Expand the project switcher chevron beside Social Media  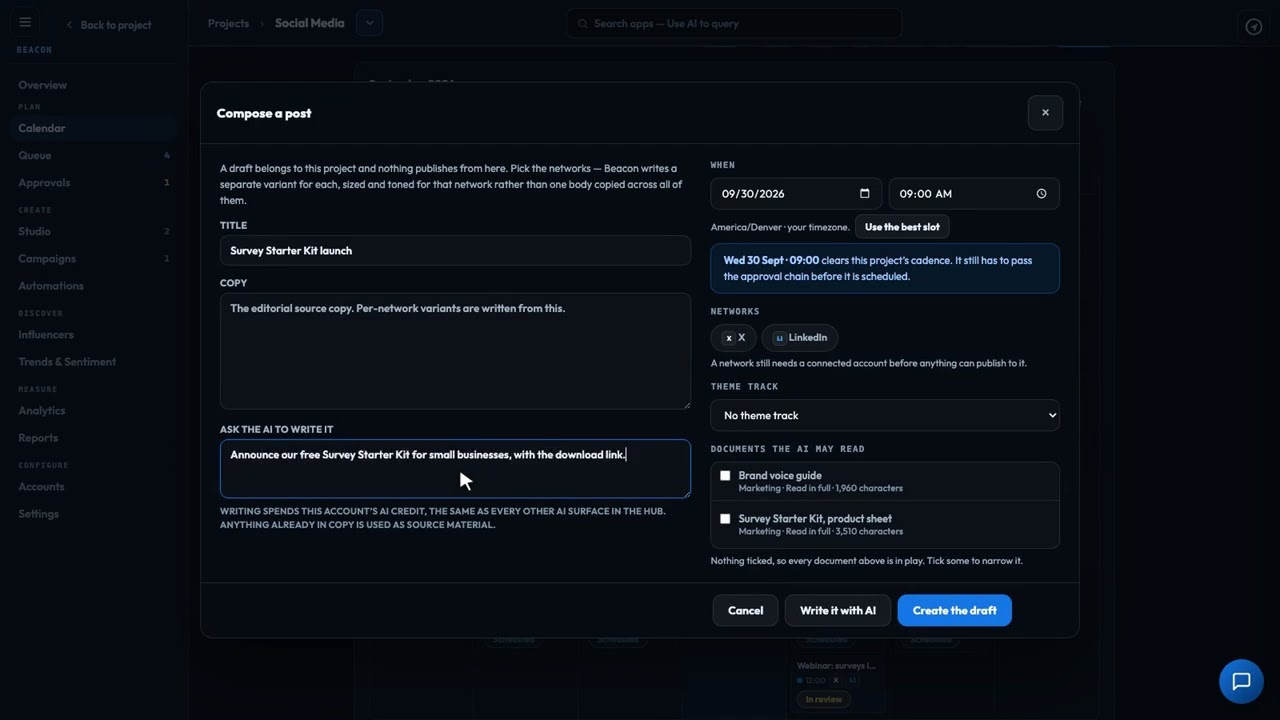[369, 23]
